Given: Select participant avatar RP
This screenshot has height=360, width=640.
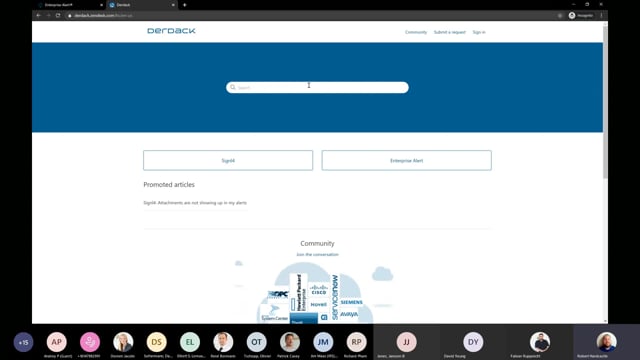Looking at the screenshot, I should [x=356, y=342].
